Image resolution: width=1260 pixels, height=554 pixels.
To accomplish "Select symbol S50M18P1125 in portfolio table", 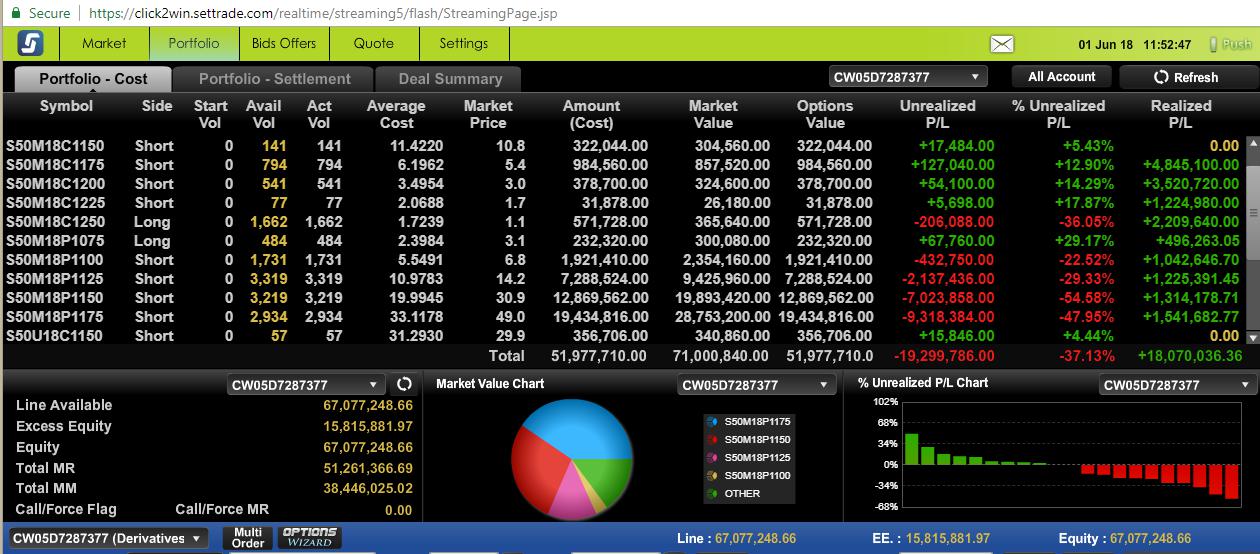I will coord(54,279).
